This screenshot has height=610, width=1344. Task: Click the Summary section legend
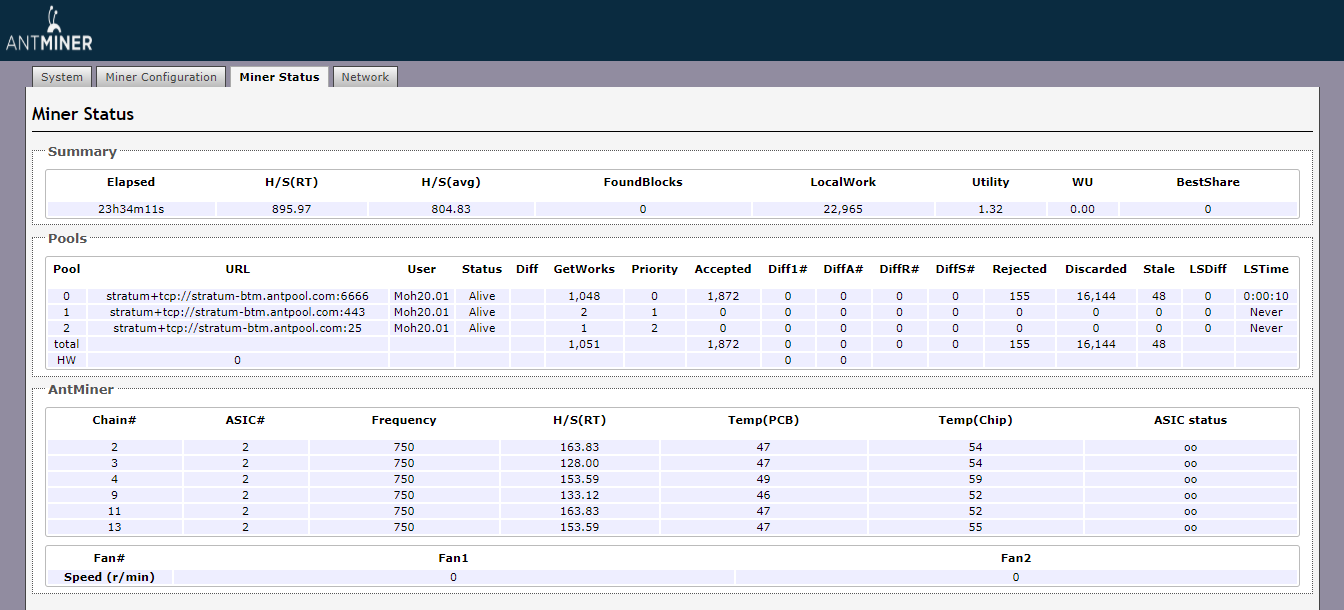click(82, 152)
